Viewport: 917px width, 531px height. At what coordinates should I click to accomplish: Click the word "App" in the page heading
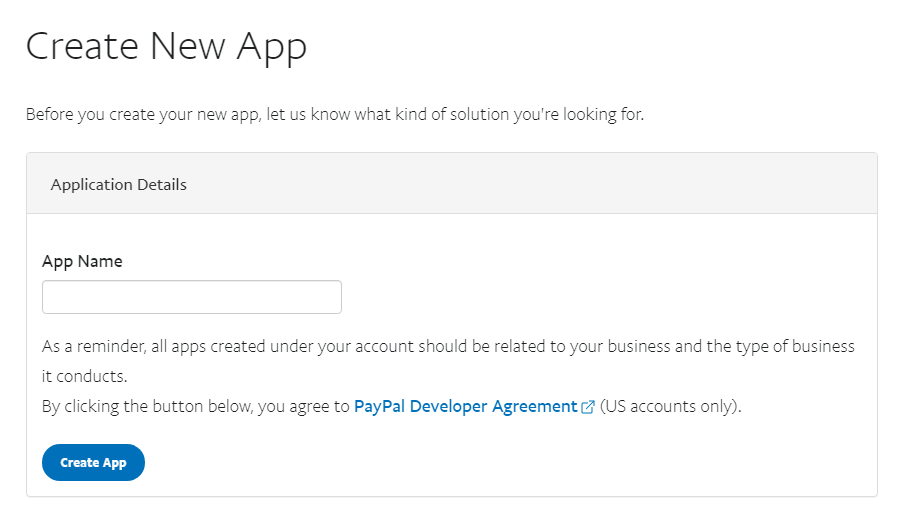click(271, 47)
